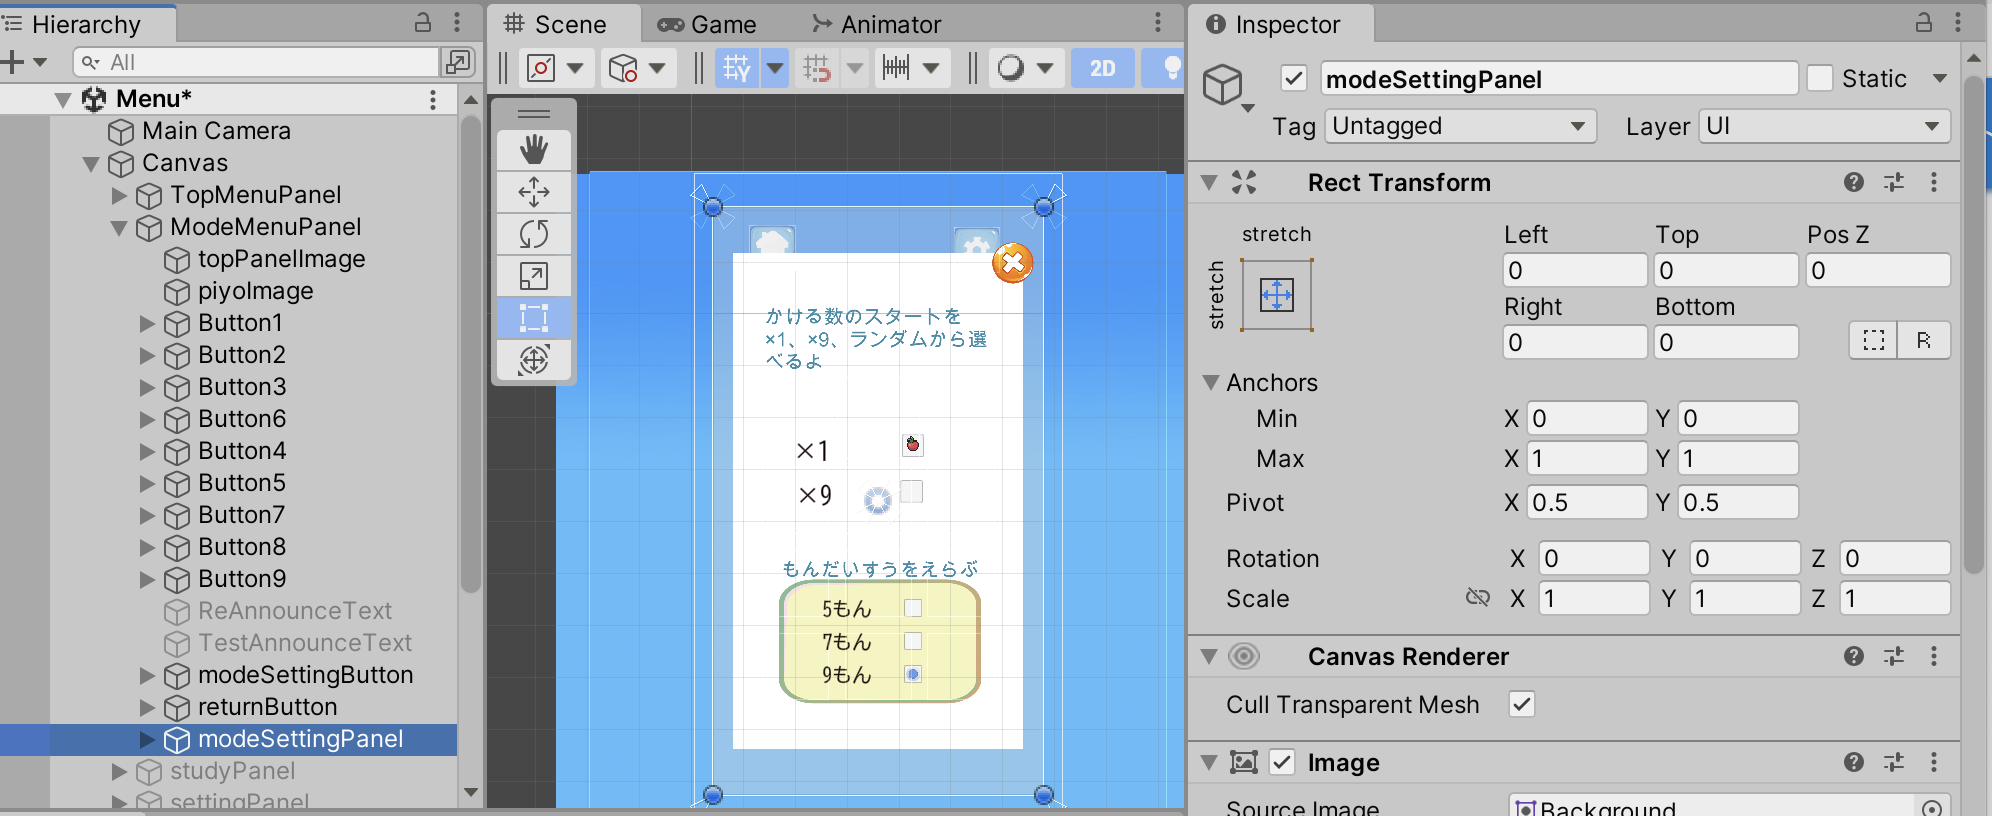Click the draw mode sphere icon
Image resolution: width=1992 pixels, height=816 pixels.
click(x=1011, y=68)
